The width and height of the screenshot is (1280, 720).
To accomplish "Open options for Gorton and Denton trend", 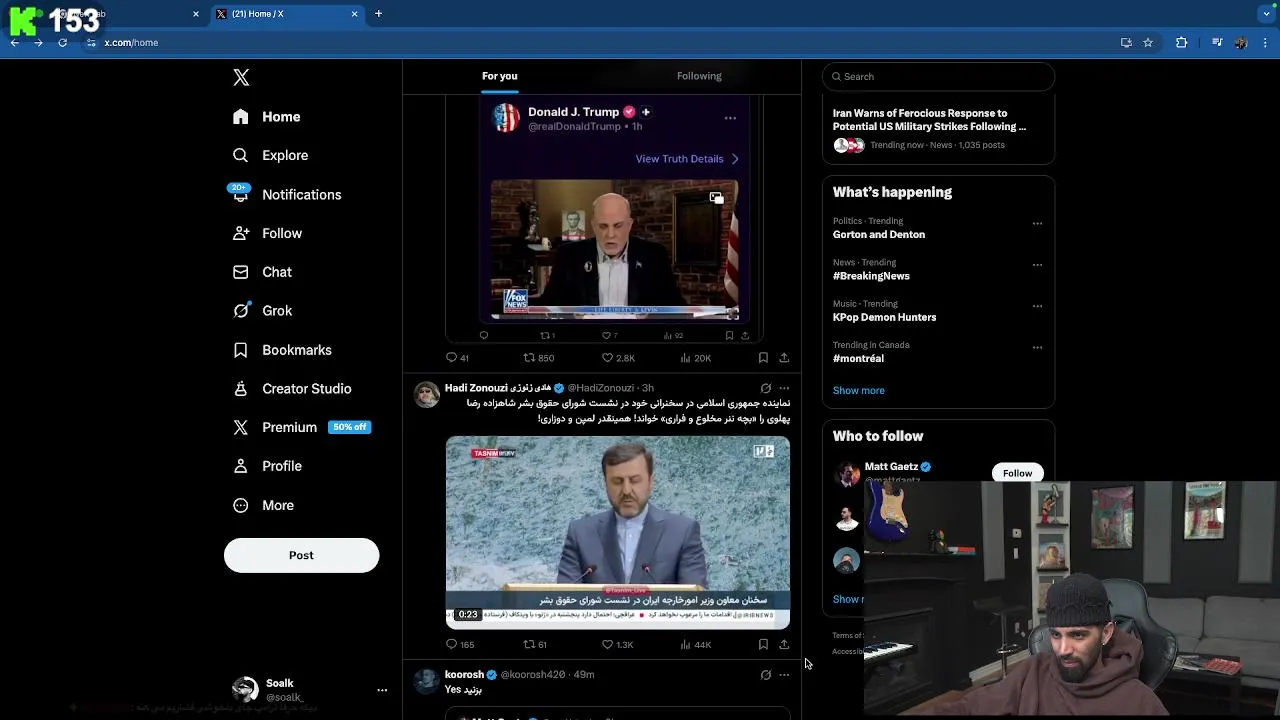I will [x=1037, y=224].
